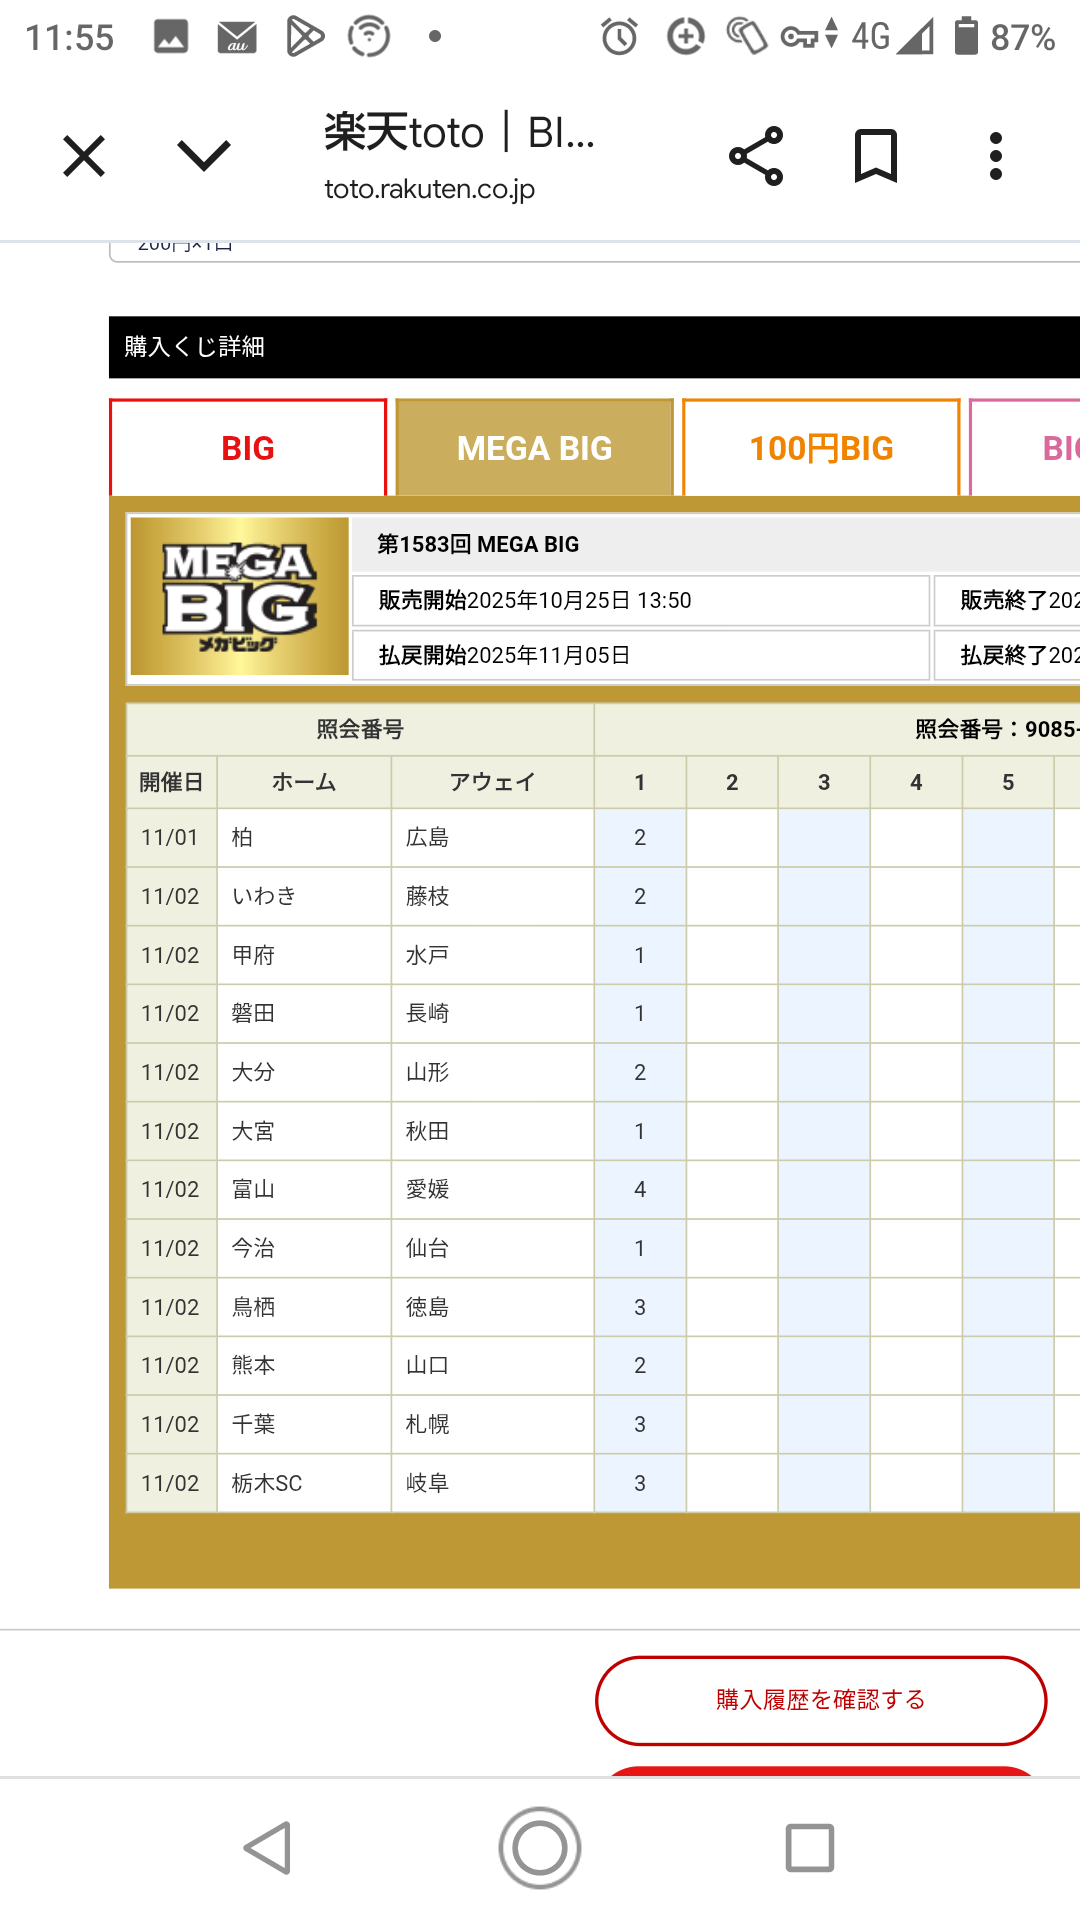1080x1920 pixels.
Task: Tap the toto.rakuten.co.jp URL text
Action: click(430, 189)
